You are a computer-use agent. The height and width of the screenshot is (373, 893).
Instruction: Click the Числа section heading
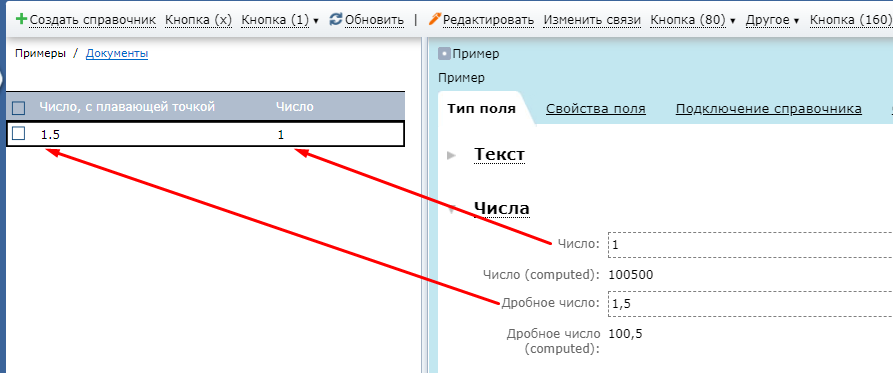click(x=502, y=208)
